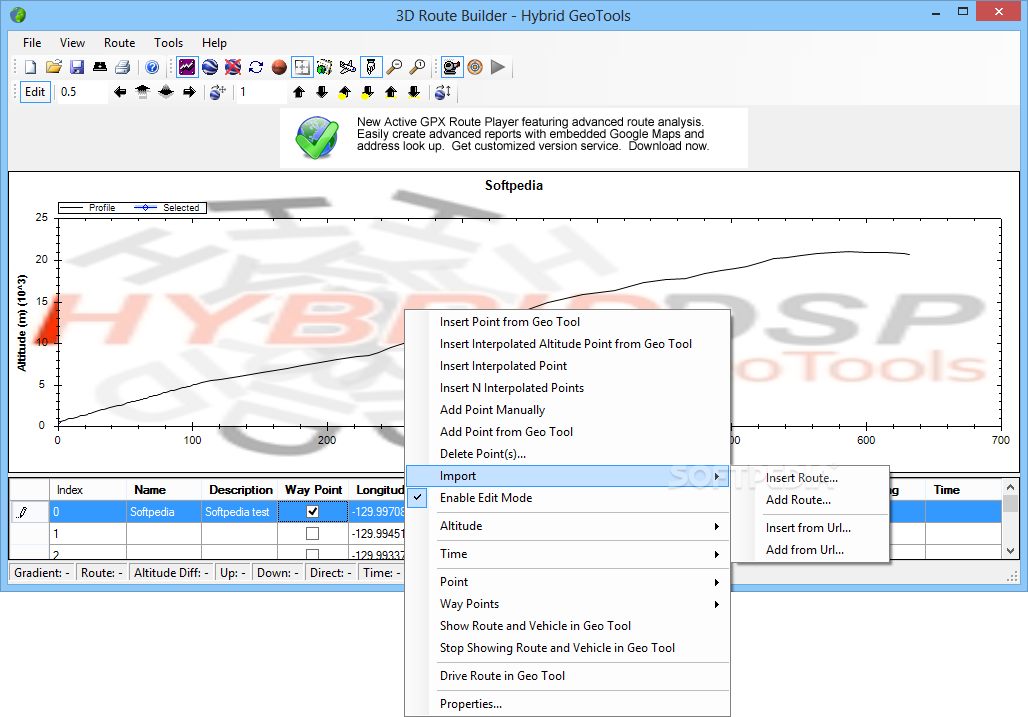Click the down arrow with yellow dot
The height and width of the screenshot is (717, 1028).
368,92
